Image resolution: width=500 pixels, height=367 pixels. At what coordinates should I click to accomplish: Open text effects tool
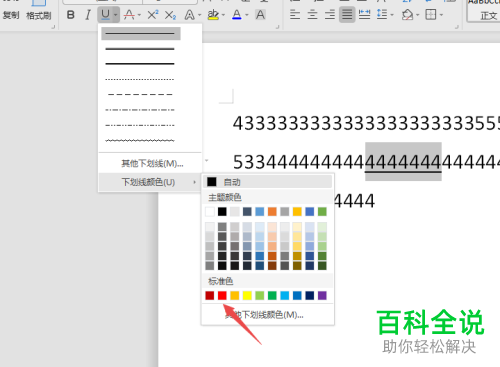click(x=190, y=15)
